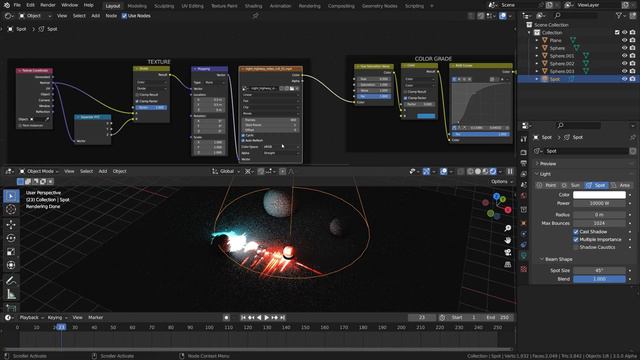Viewport: 640px width, 360px height.
Task: Open the Playback dropdown in timeline
Action: (31, 318)
